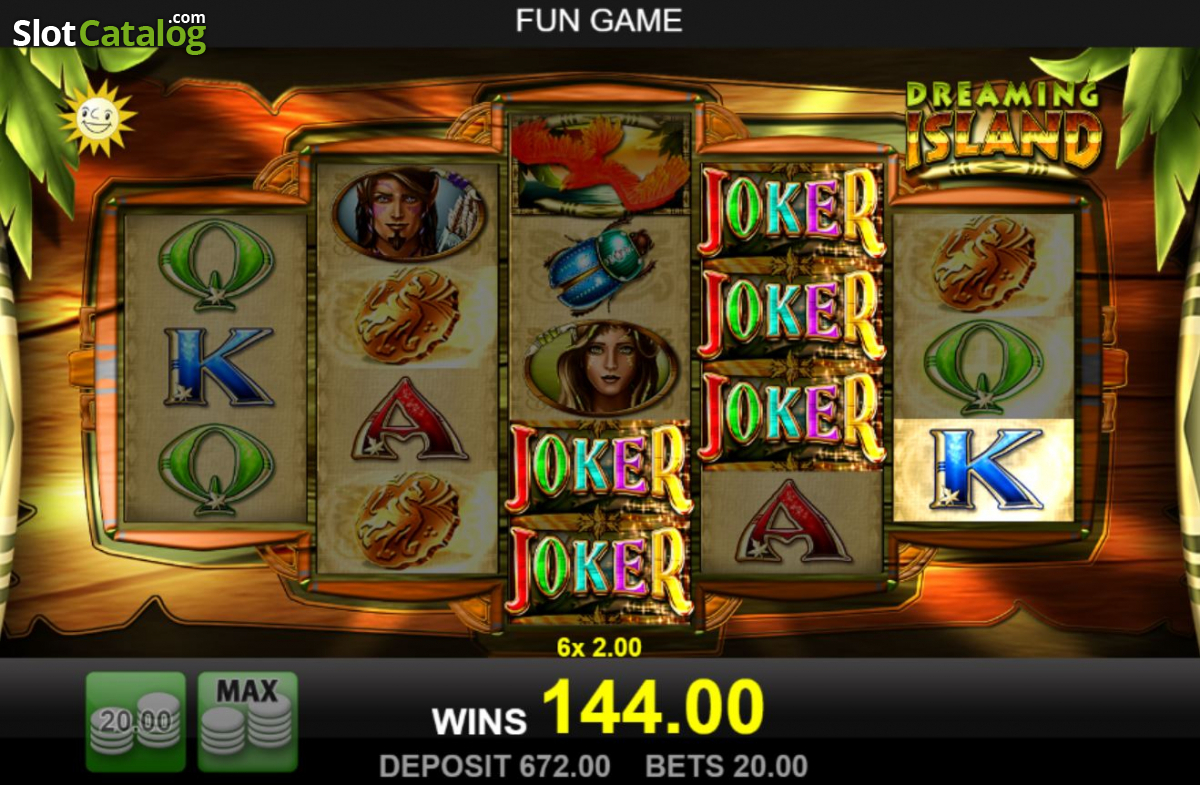Viewport: 1200px width, 785px height.
Task: Select the red A symbol on reel two
Action: (x=408, y=419)
